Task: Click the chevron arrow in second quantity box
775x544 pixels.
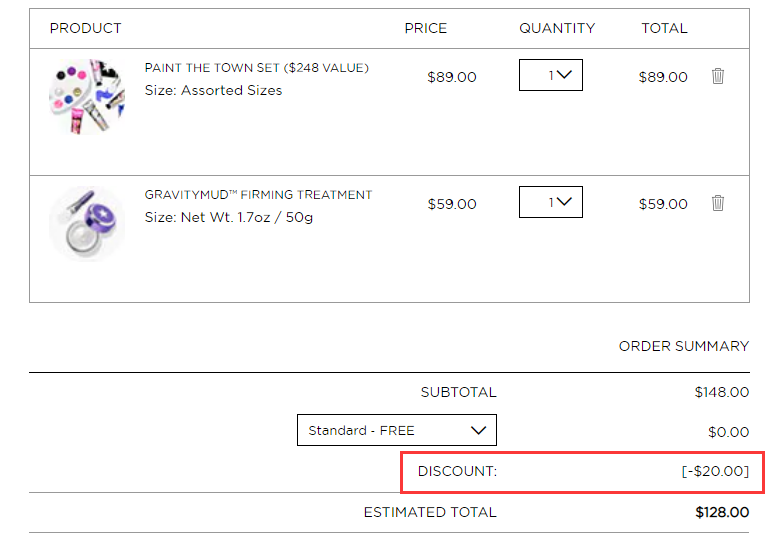Action: click(564, 202)
